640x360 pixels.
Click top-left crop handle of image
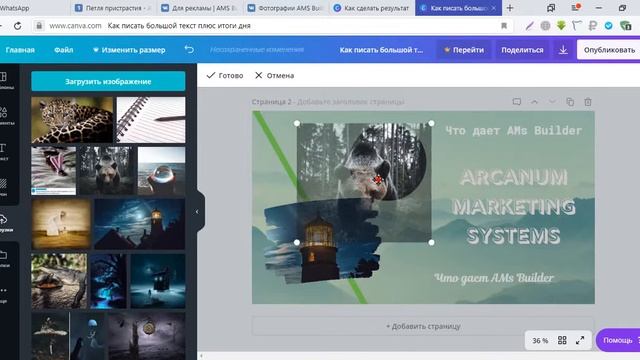click(x=297, y=123)
